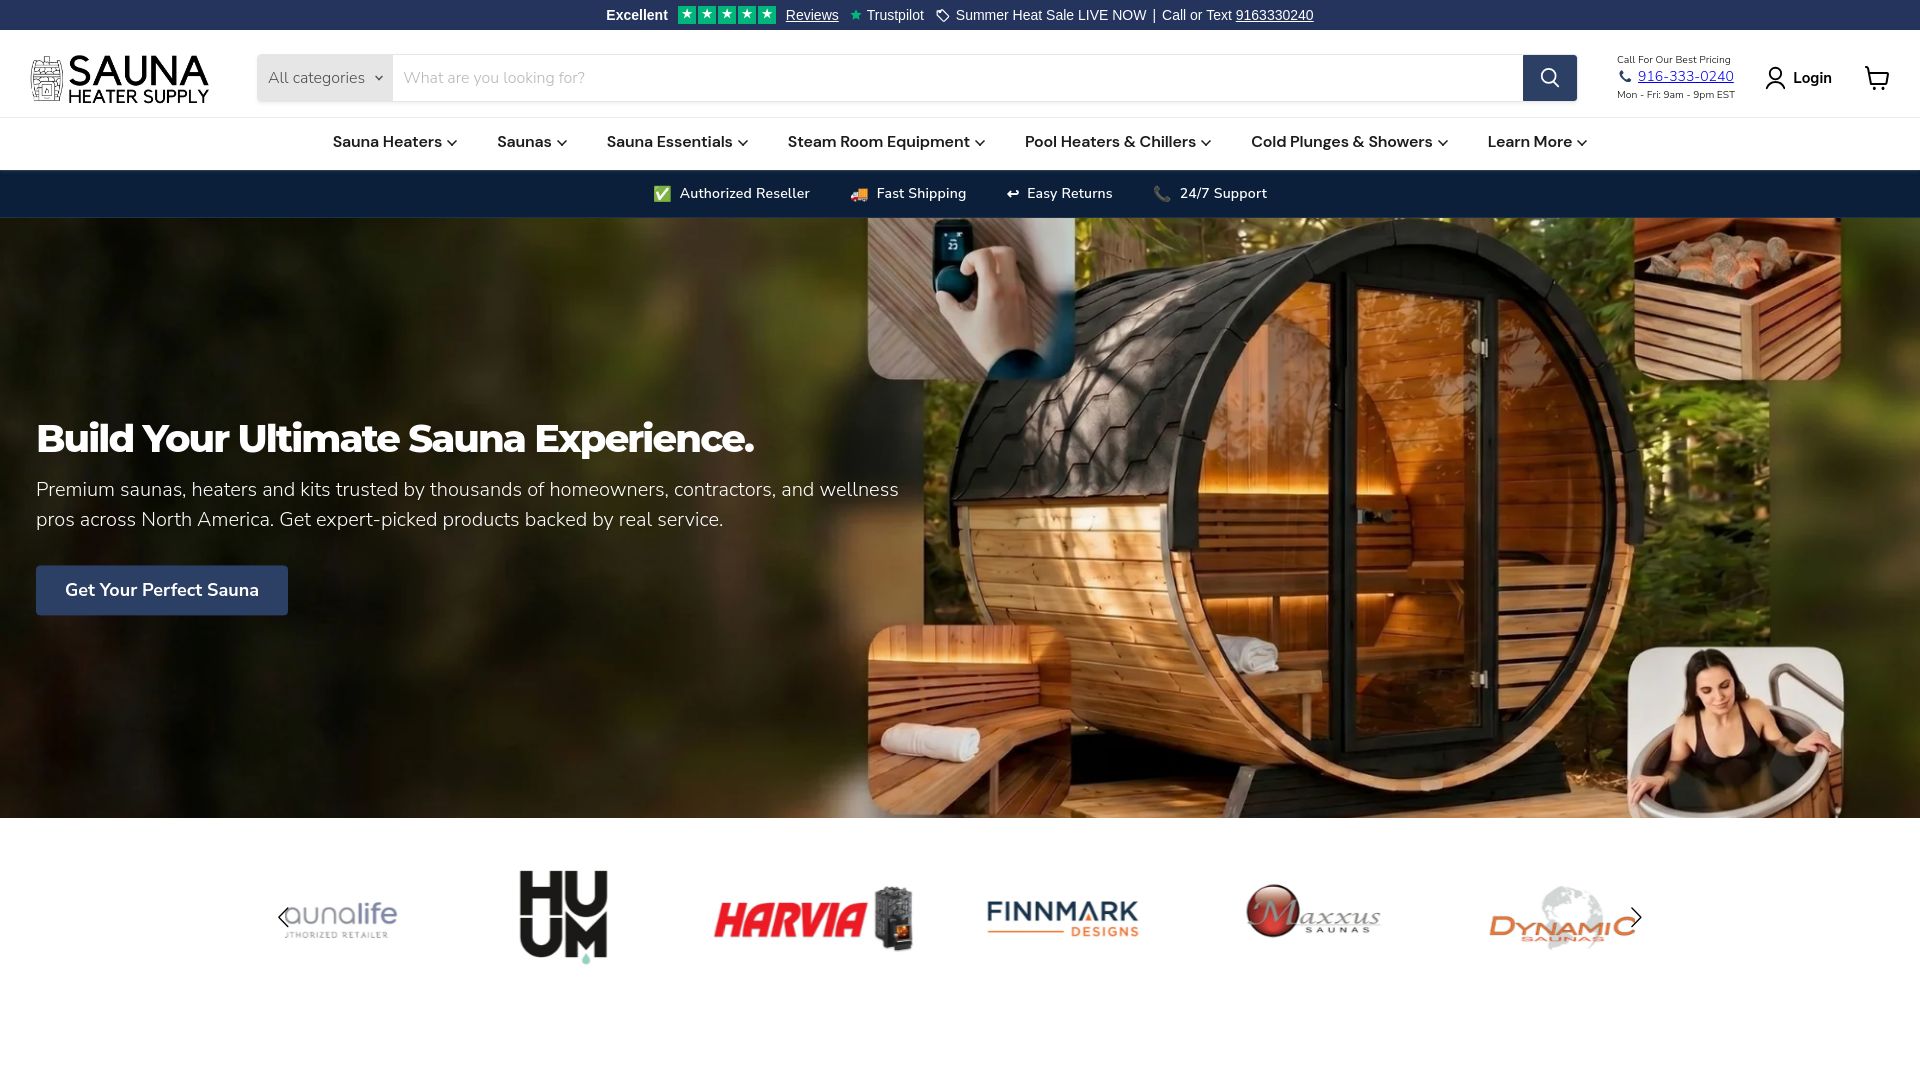Screen dimensions: 1920x1080
Task: Expand the Cold Plunges & Showers menu
Action: point(1349,142)
